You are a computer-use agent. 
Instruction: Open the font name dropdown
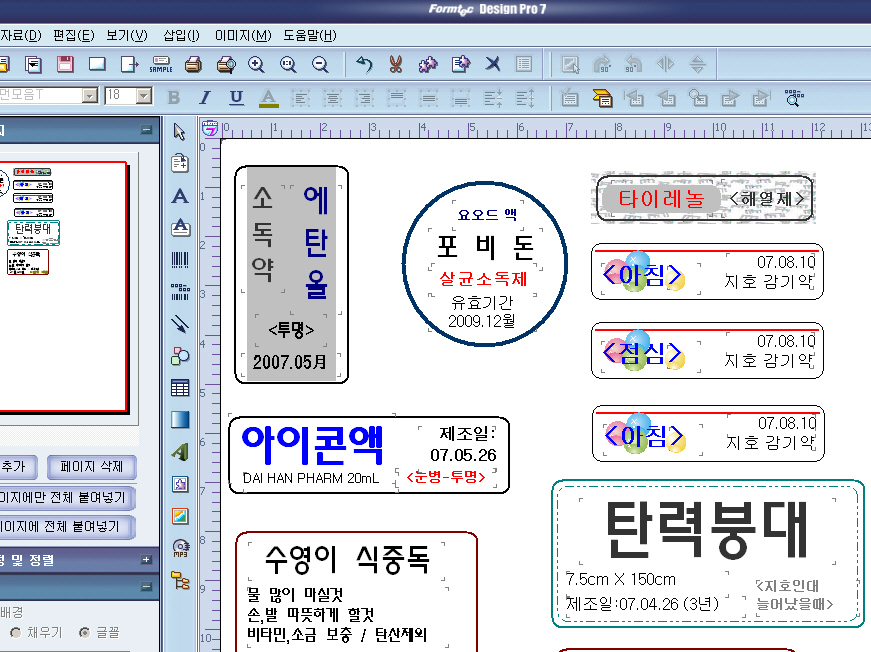89,96
